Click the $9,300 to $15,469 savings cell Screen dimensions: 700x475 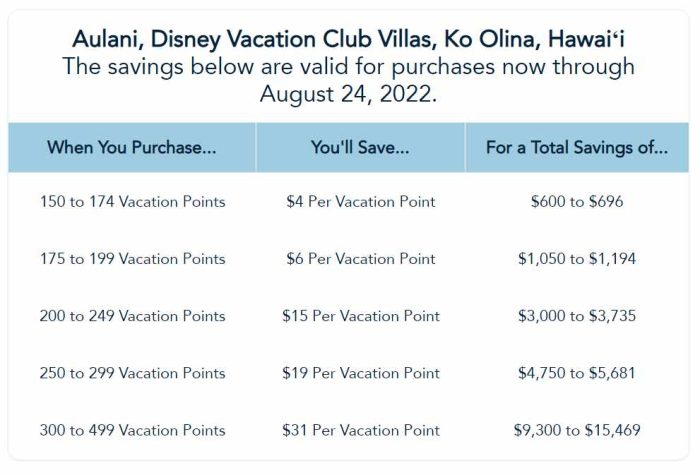pos(577,430)
